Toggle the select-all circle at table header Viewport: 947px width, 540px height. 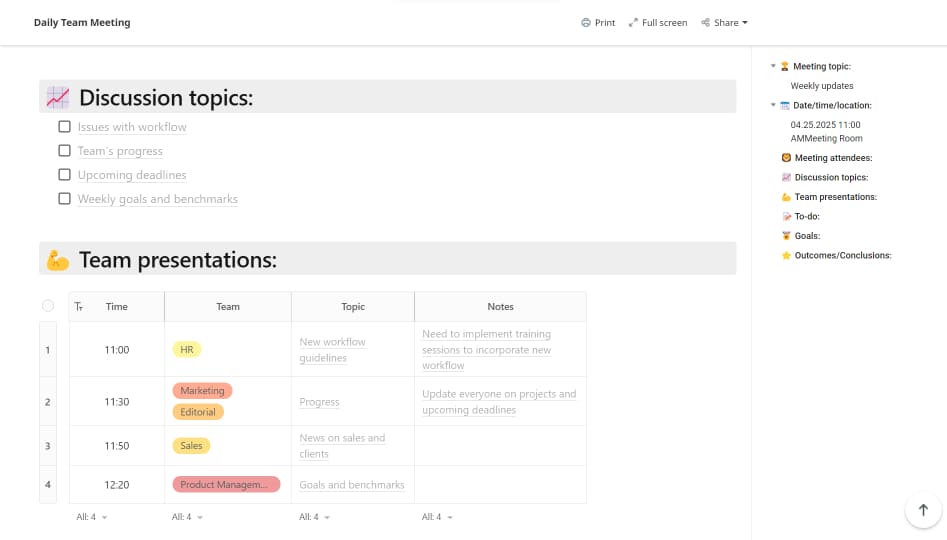pos(48,306)
